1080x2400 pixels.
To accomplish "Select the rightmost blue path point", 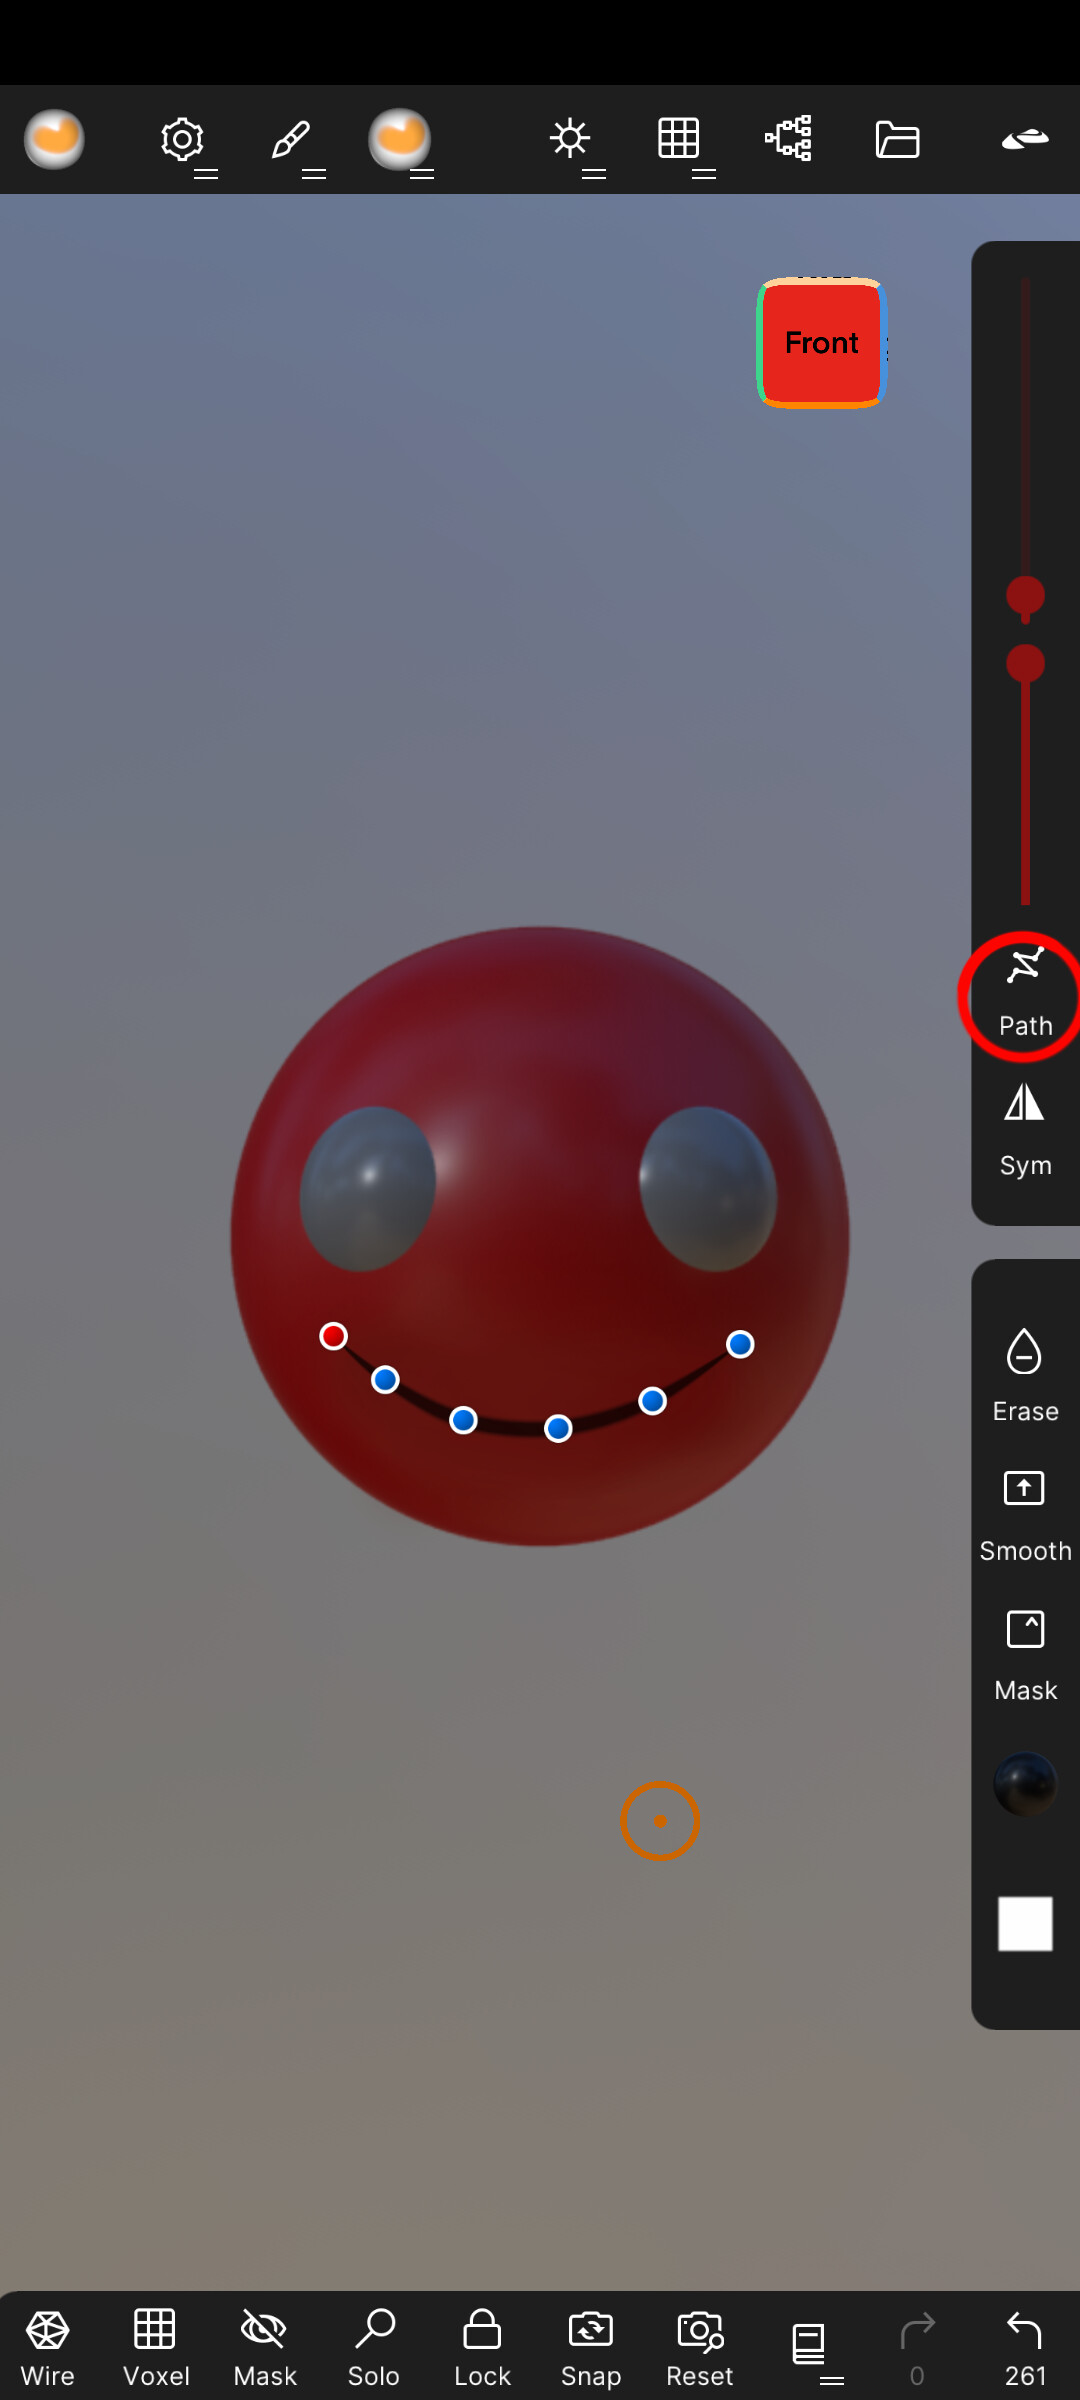I will pos(740,1344).
